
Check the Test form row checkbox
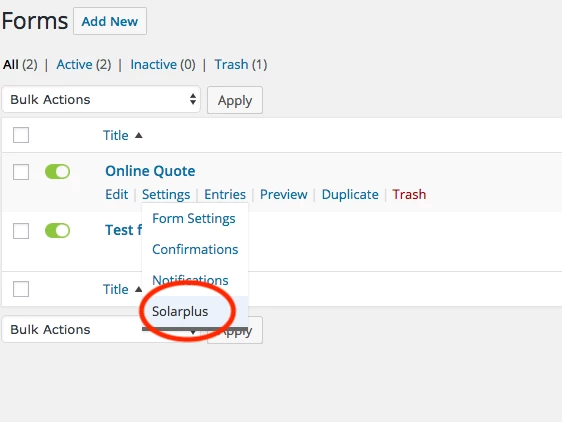click(21, 231)
